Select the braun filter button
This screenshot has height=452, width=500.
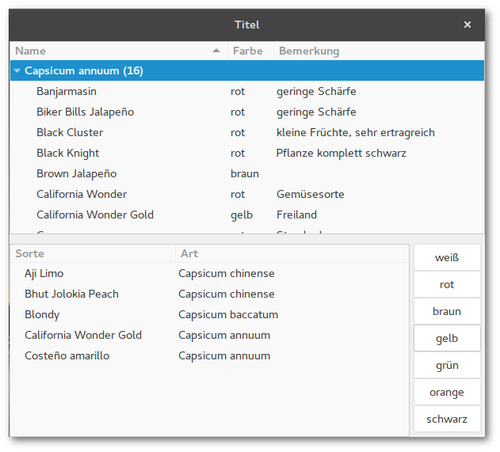(x=447, y=311)
